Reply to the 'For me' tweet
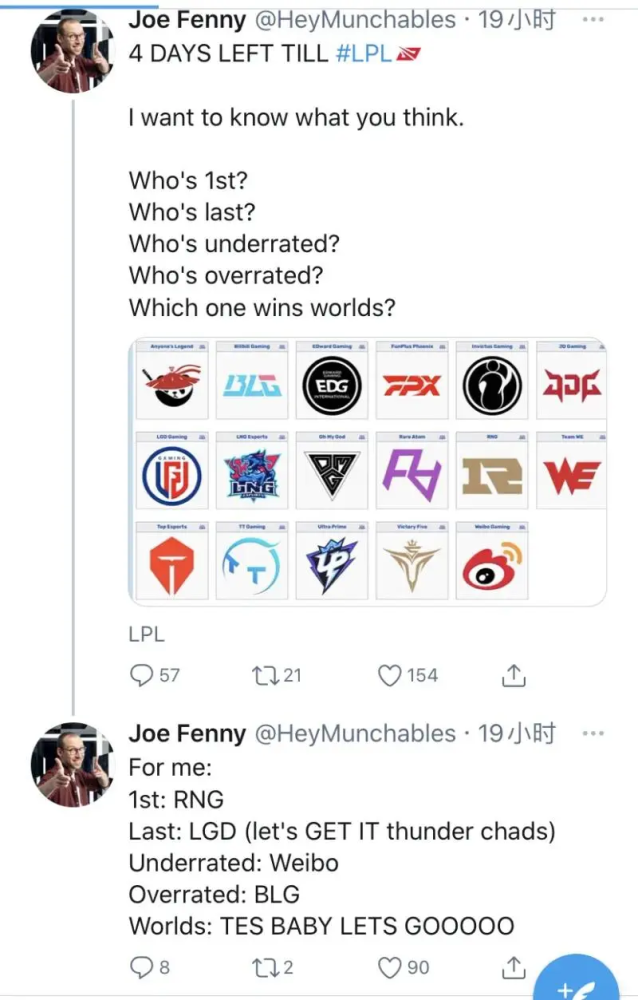Image resolution: width=638 pixels, height=1000 pixels. point(142,967)
